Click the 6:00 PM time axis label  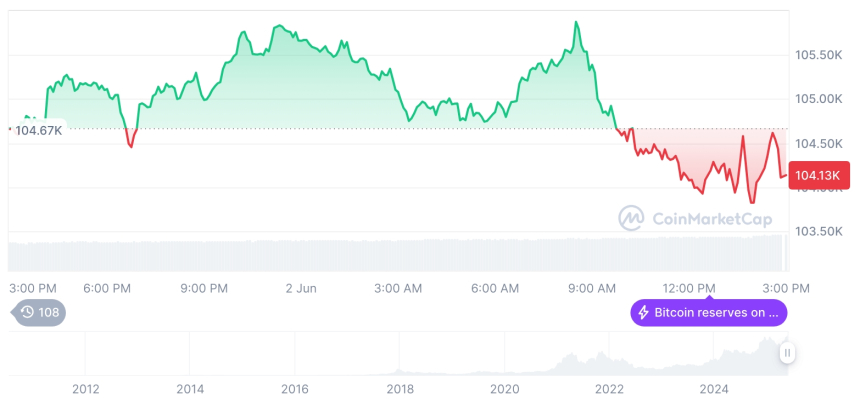point(107,288)
